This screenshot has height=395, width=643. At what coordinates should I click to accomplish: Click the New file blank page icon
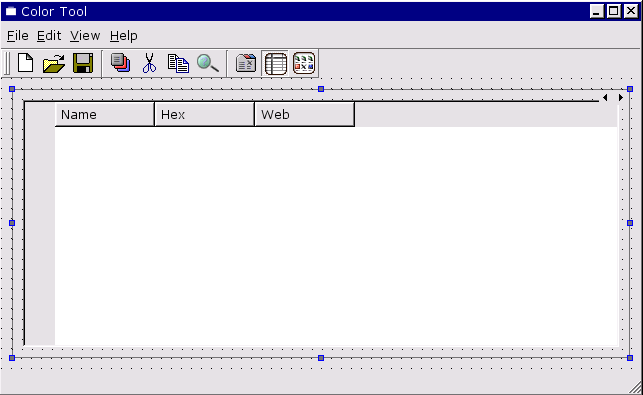25,63
